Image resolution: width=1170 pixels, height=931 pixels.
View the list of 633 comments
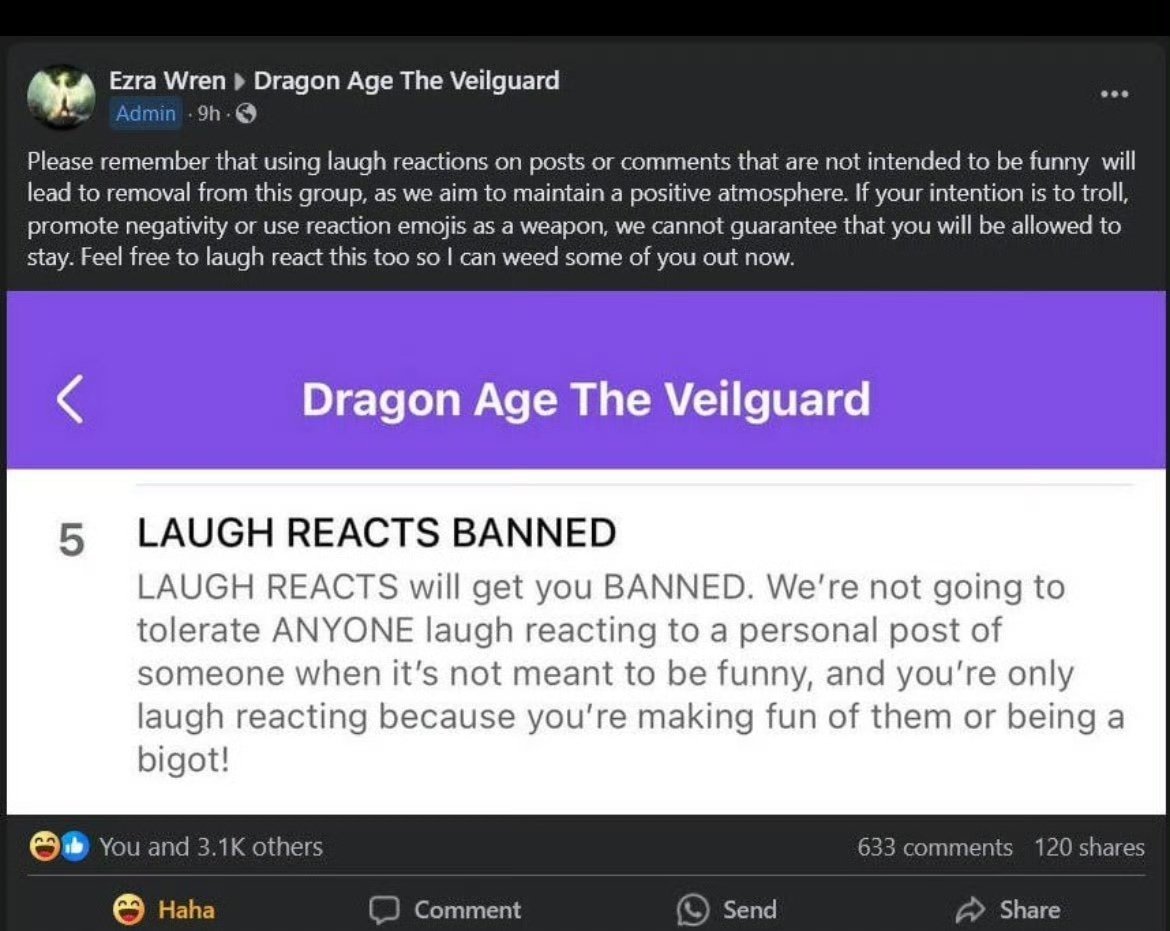click(x=935, y=847)
